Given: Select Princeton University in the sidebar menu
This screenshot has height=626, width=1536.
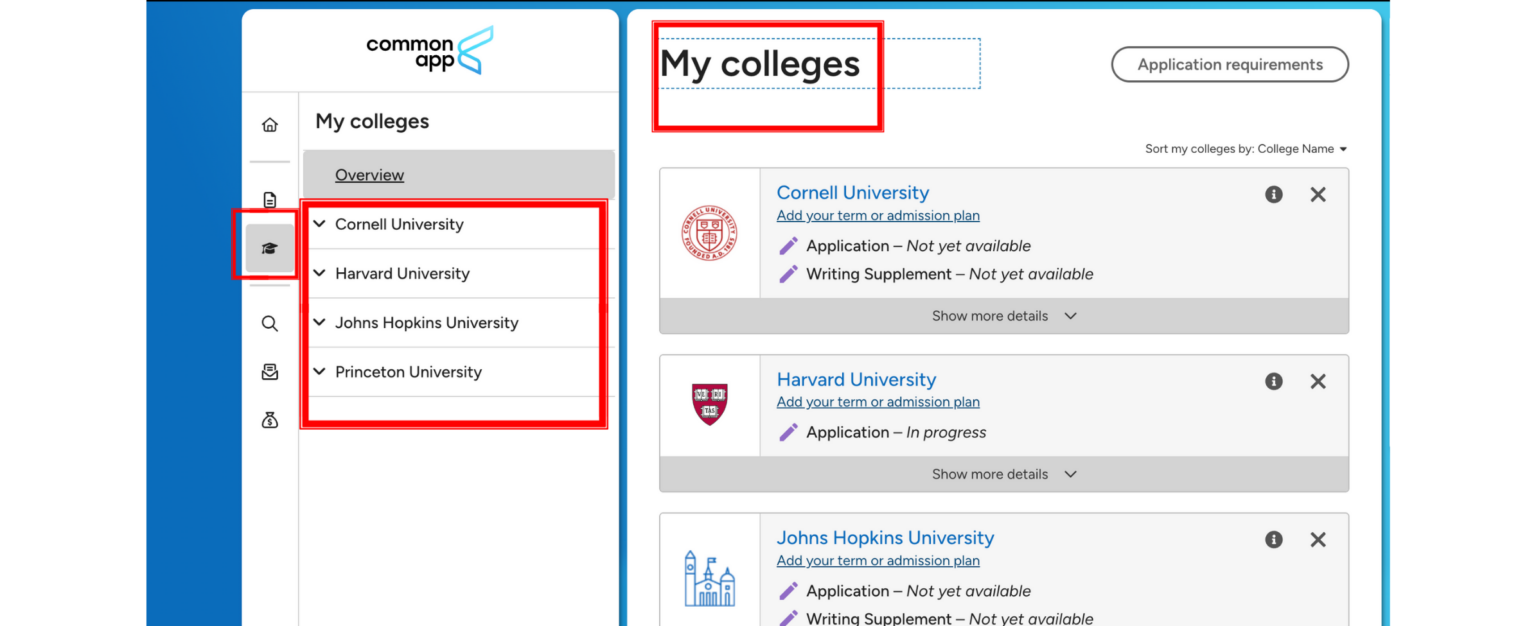Looking at the screenshot, I should [409, 371].
